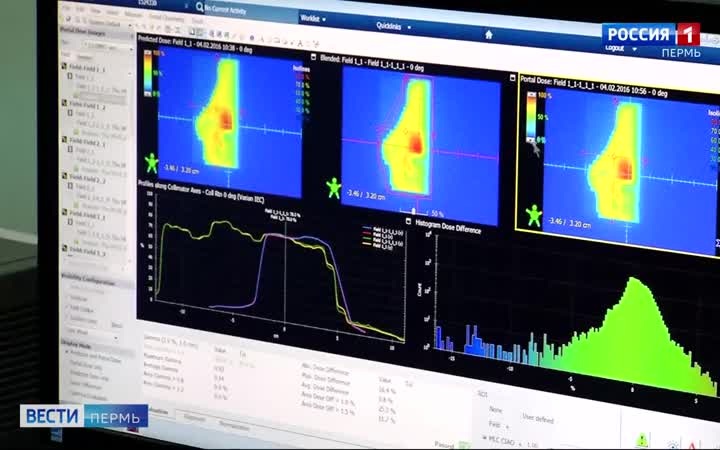Screen dimensions: 720x450
Task: Maximize the Blended image panel
Action: [x=314, y=57]
